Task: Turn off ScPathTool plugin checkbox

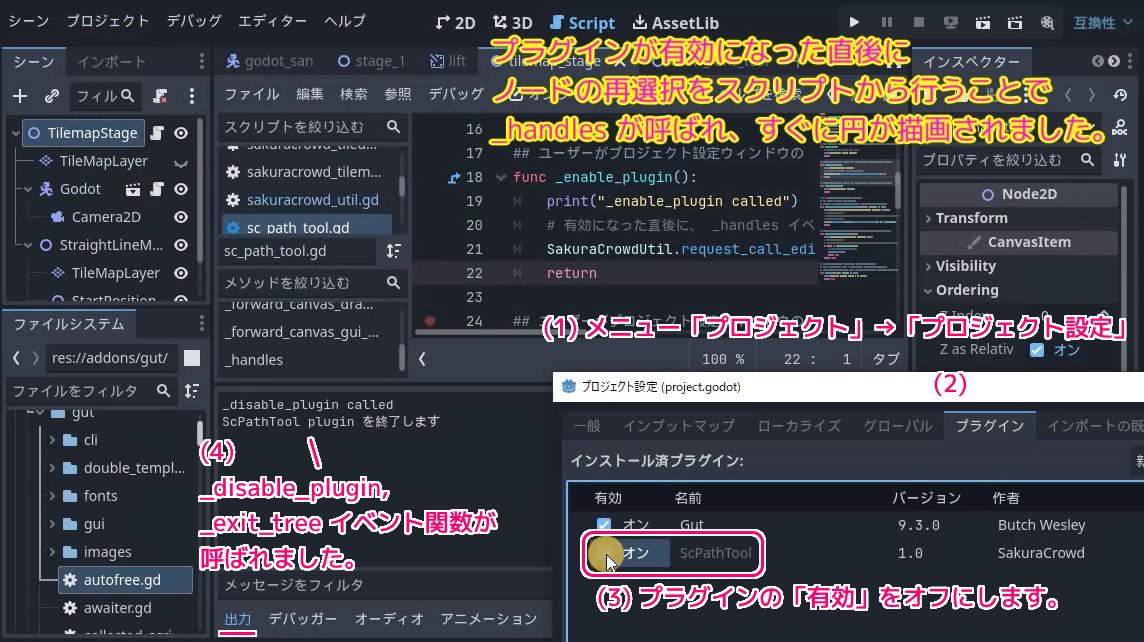Action: (603, 553)
